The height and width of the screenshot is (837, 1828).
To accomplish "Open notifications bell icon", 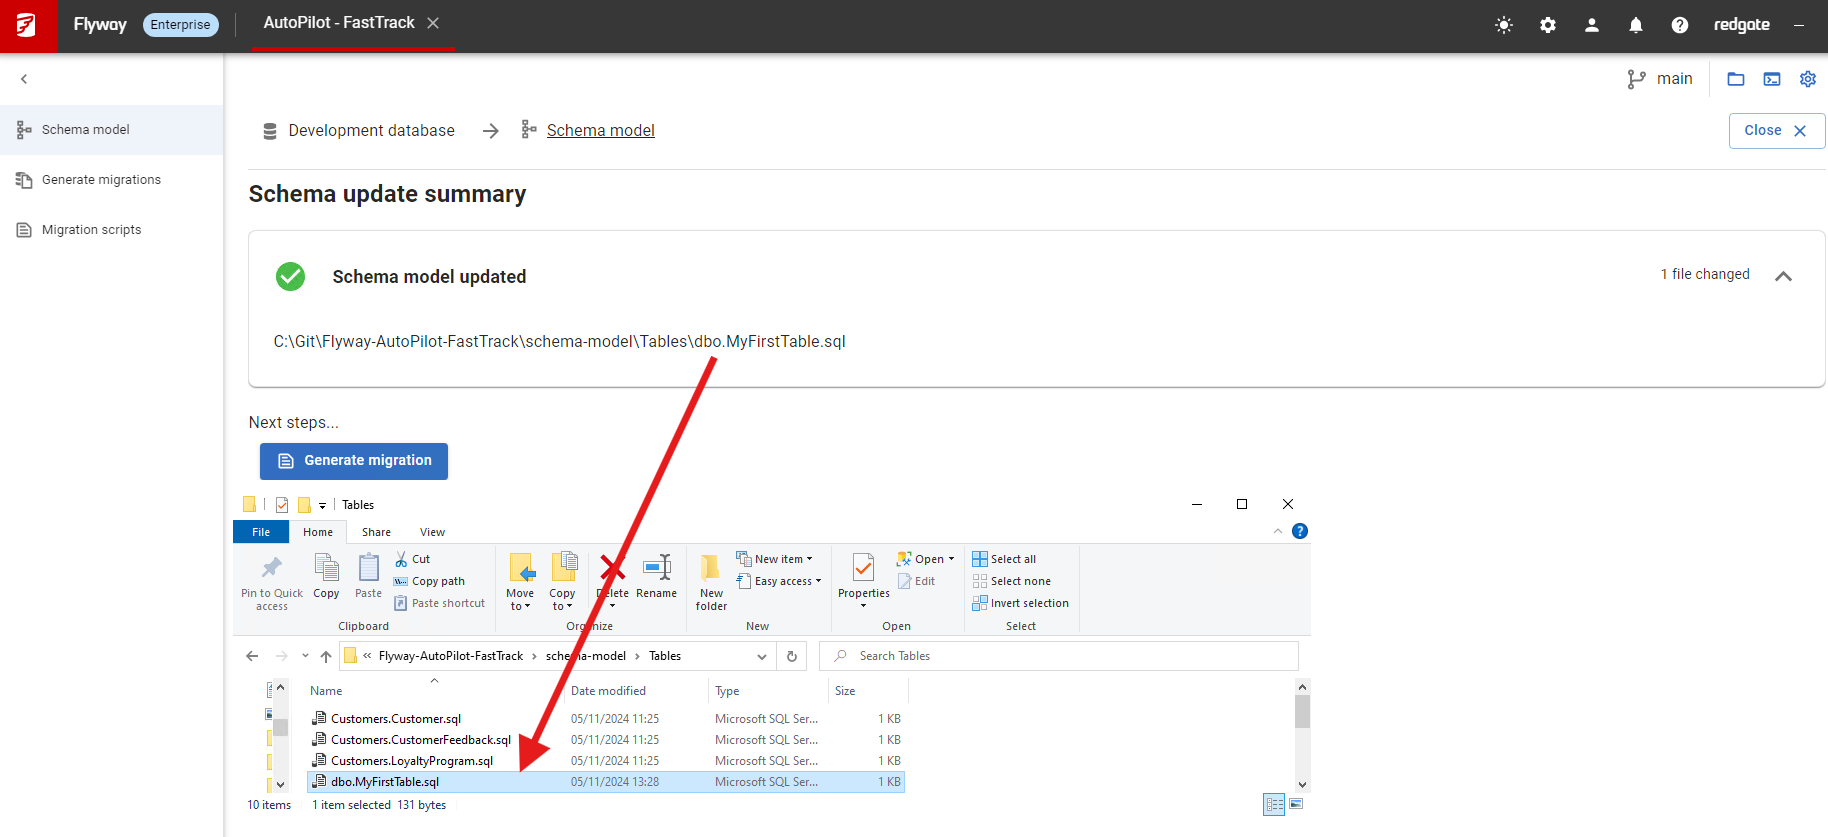I will 1635,25.
